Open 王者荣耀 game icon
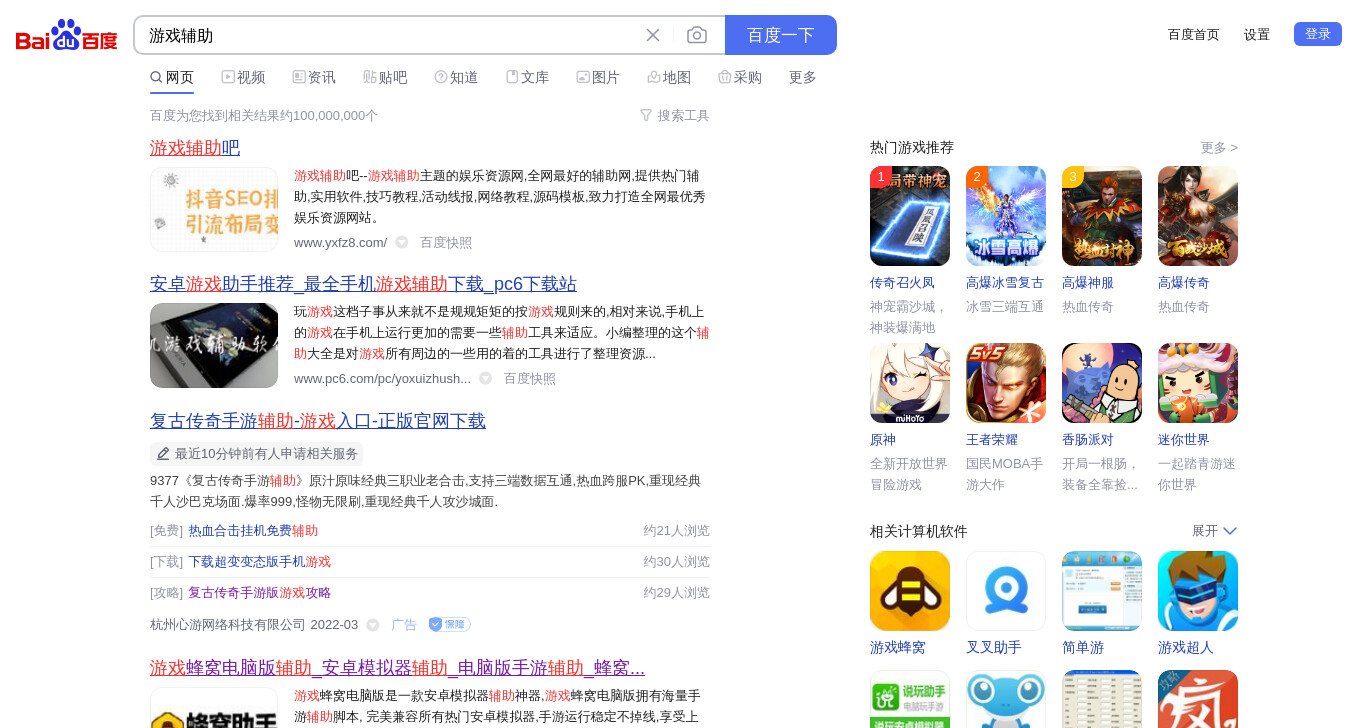 (x=1006, y=383)
